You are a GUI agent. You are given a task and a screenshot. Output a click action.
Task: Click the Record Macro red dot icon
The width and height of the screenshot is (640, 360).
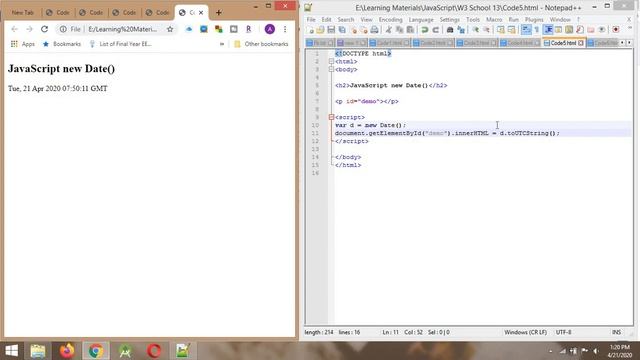pyautogui.click(x=616, y=30)
